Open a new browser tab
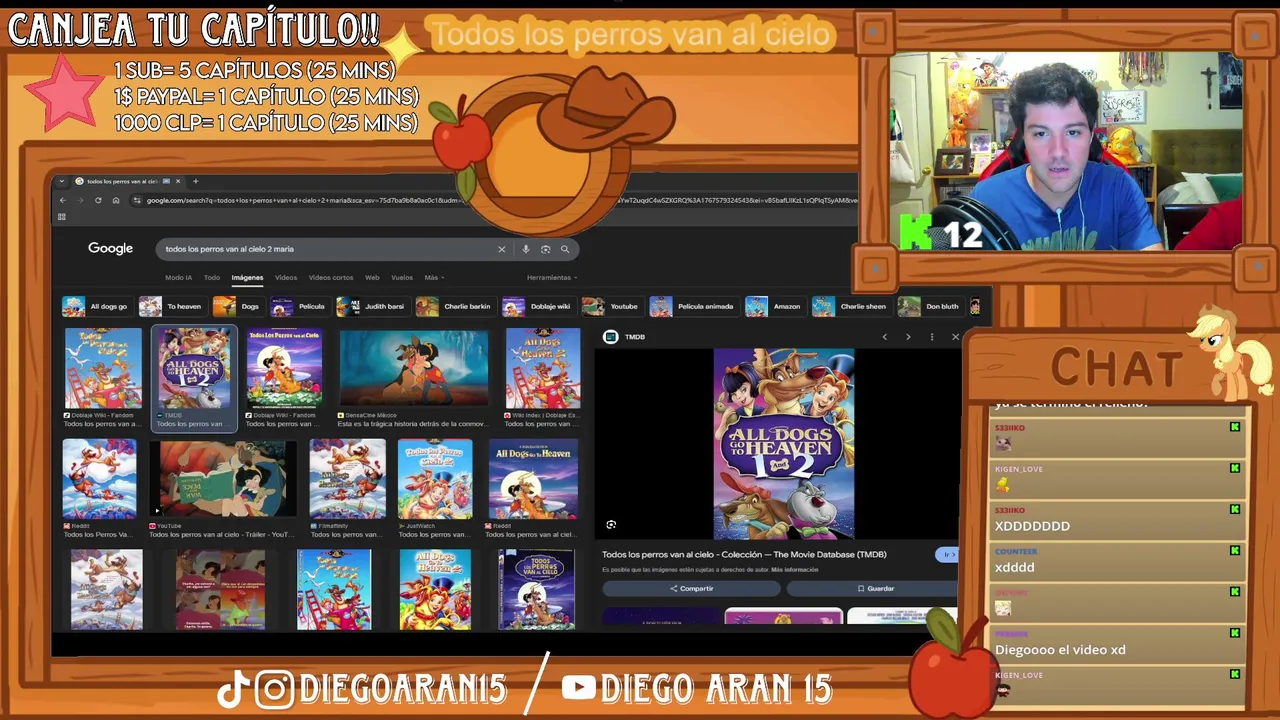The image size is (1280, 720). click(195, 181)
